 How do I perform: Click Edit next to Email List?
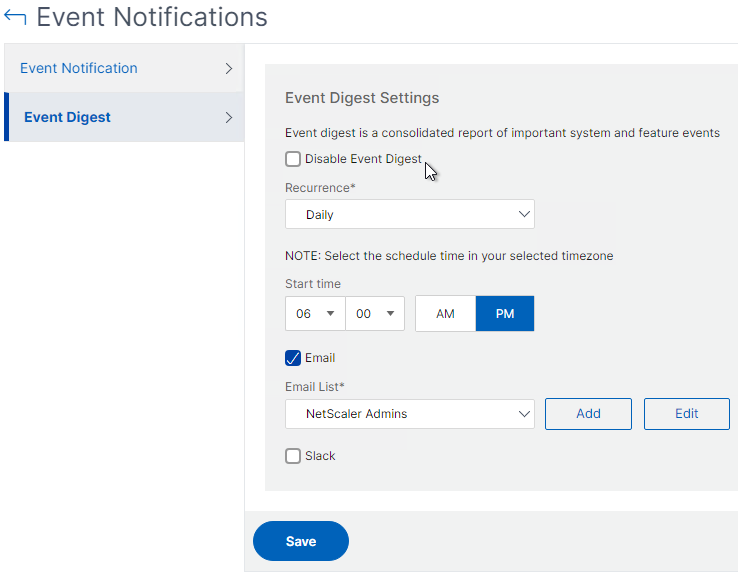pyautogui.click(x=687, y=414)
